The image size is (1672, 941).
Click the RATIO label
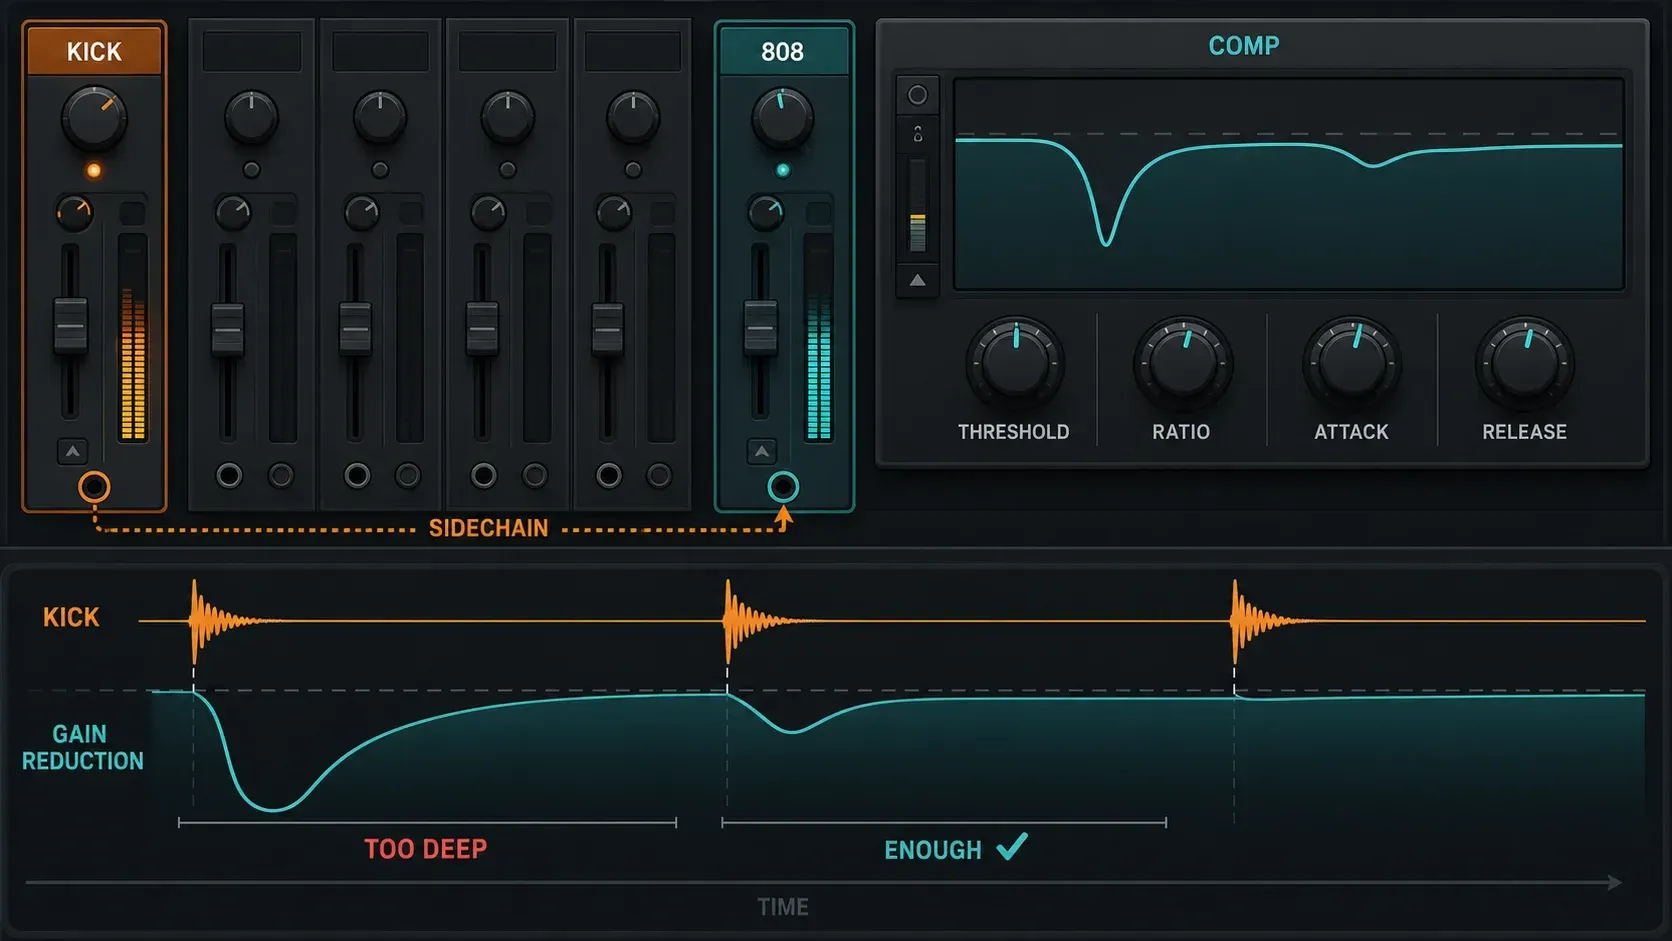click(1181, 432)
